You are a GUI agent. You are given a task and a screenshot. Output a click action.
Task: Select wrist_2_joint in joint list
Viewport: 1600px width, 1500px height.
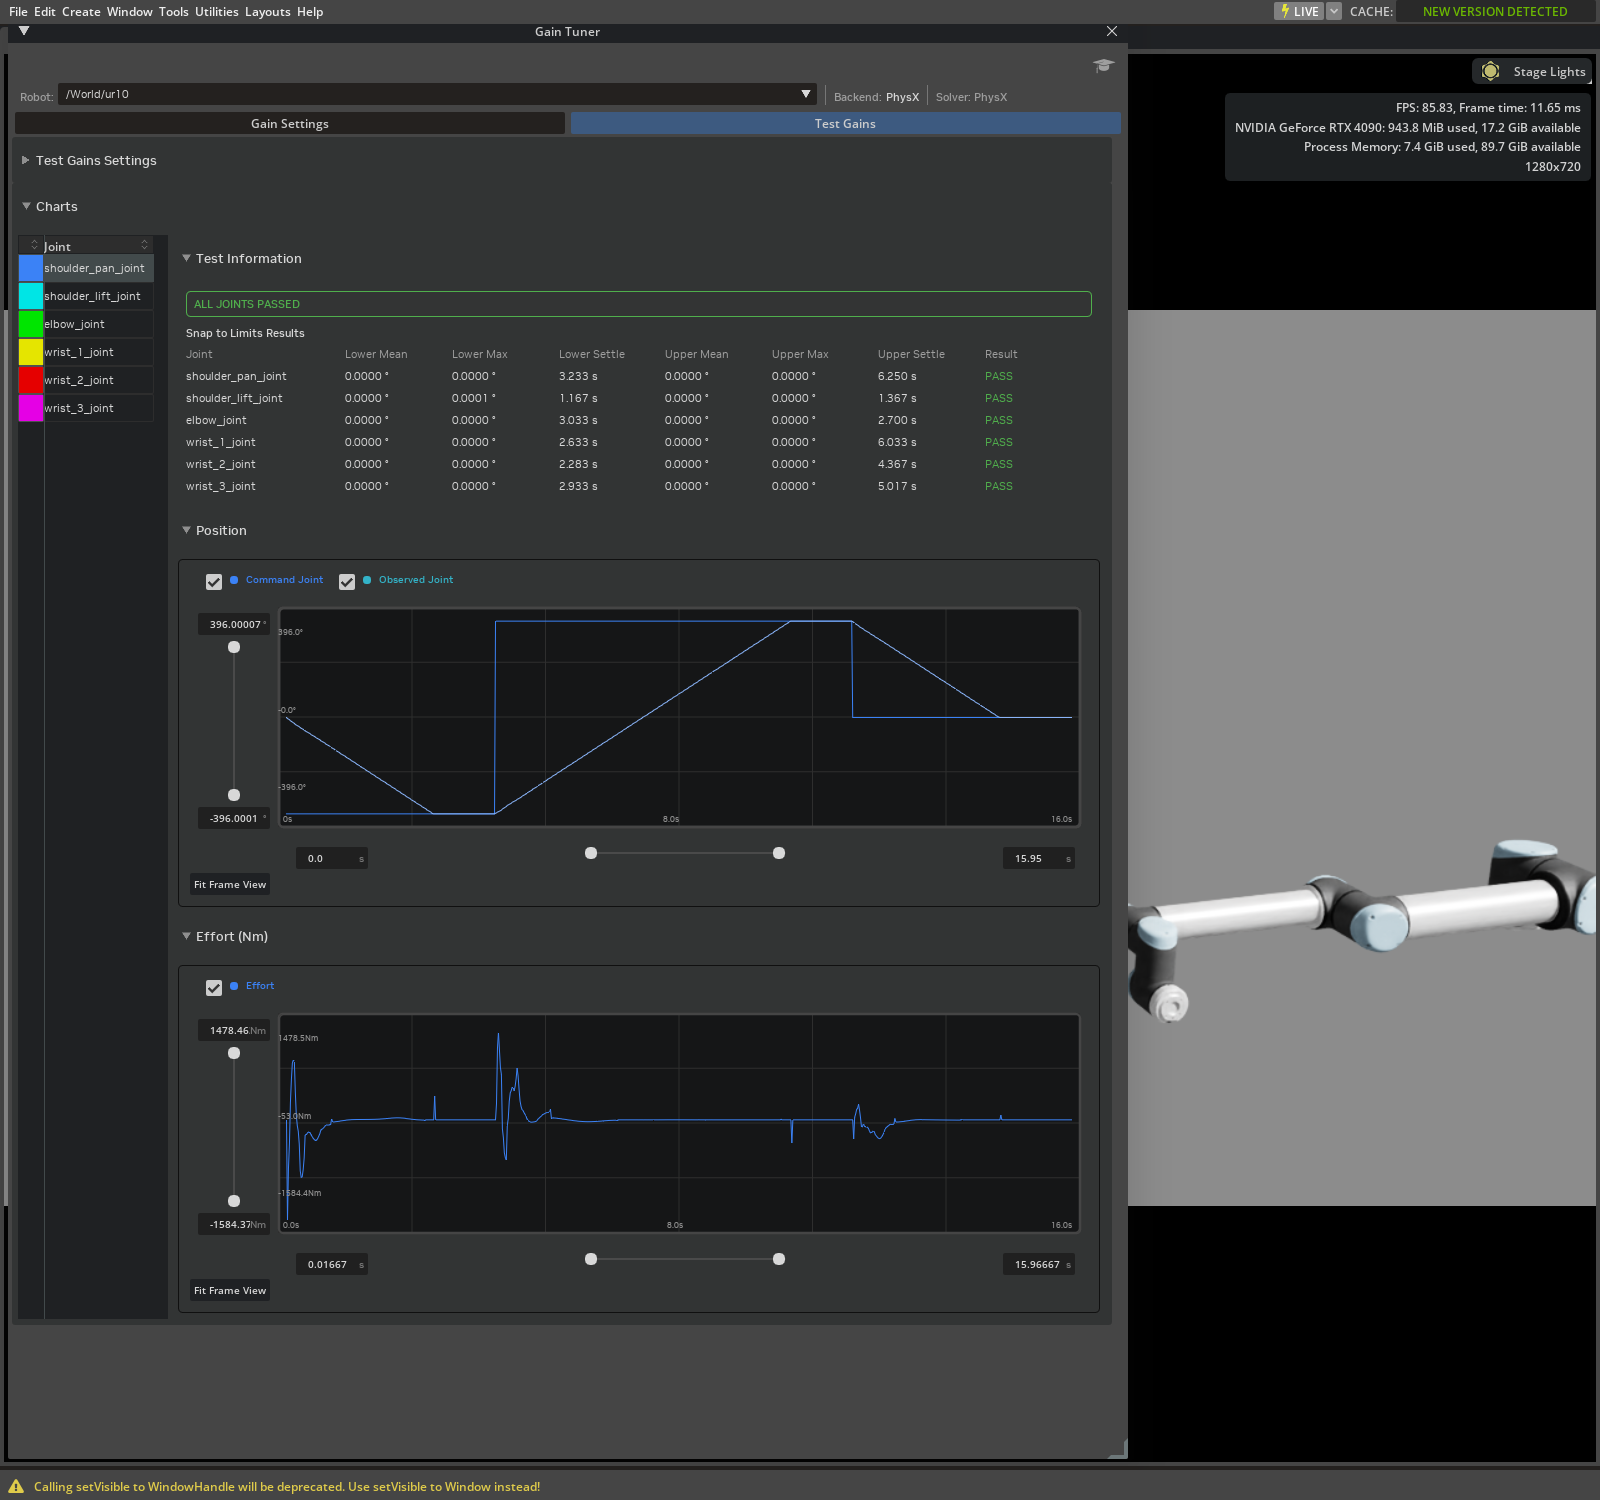(x=98, y=380)
